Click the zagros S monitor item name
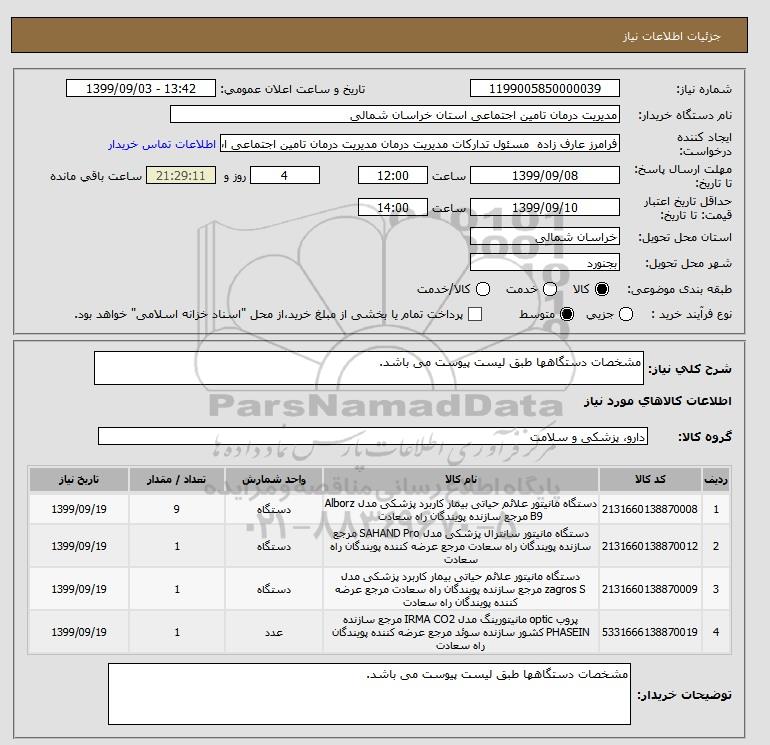Image resolution: width=770 pixels, height=745 pixels. [461, 589]
